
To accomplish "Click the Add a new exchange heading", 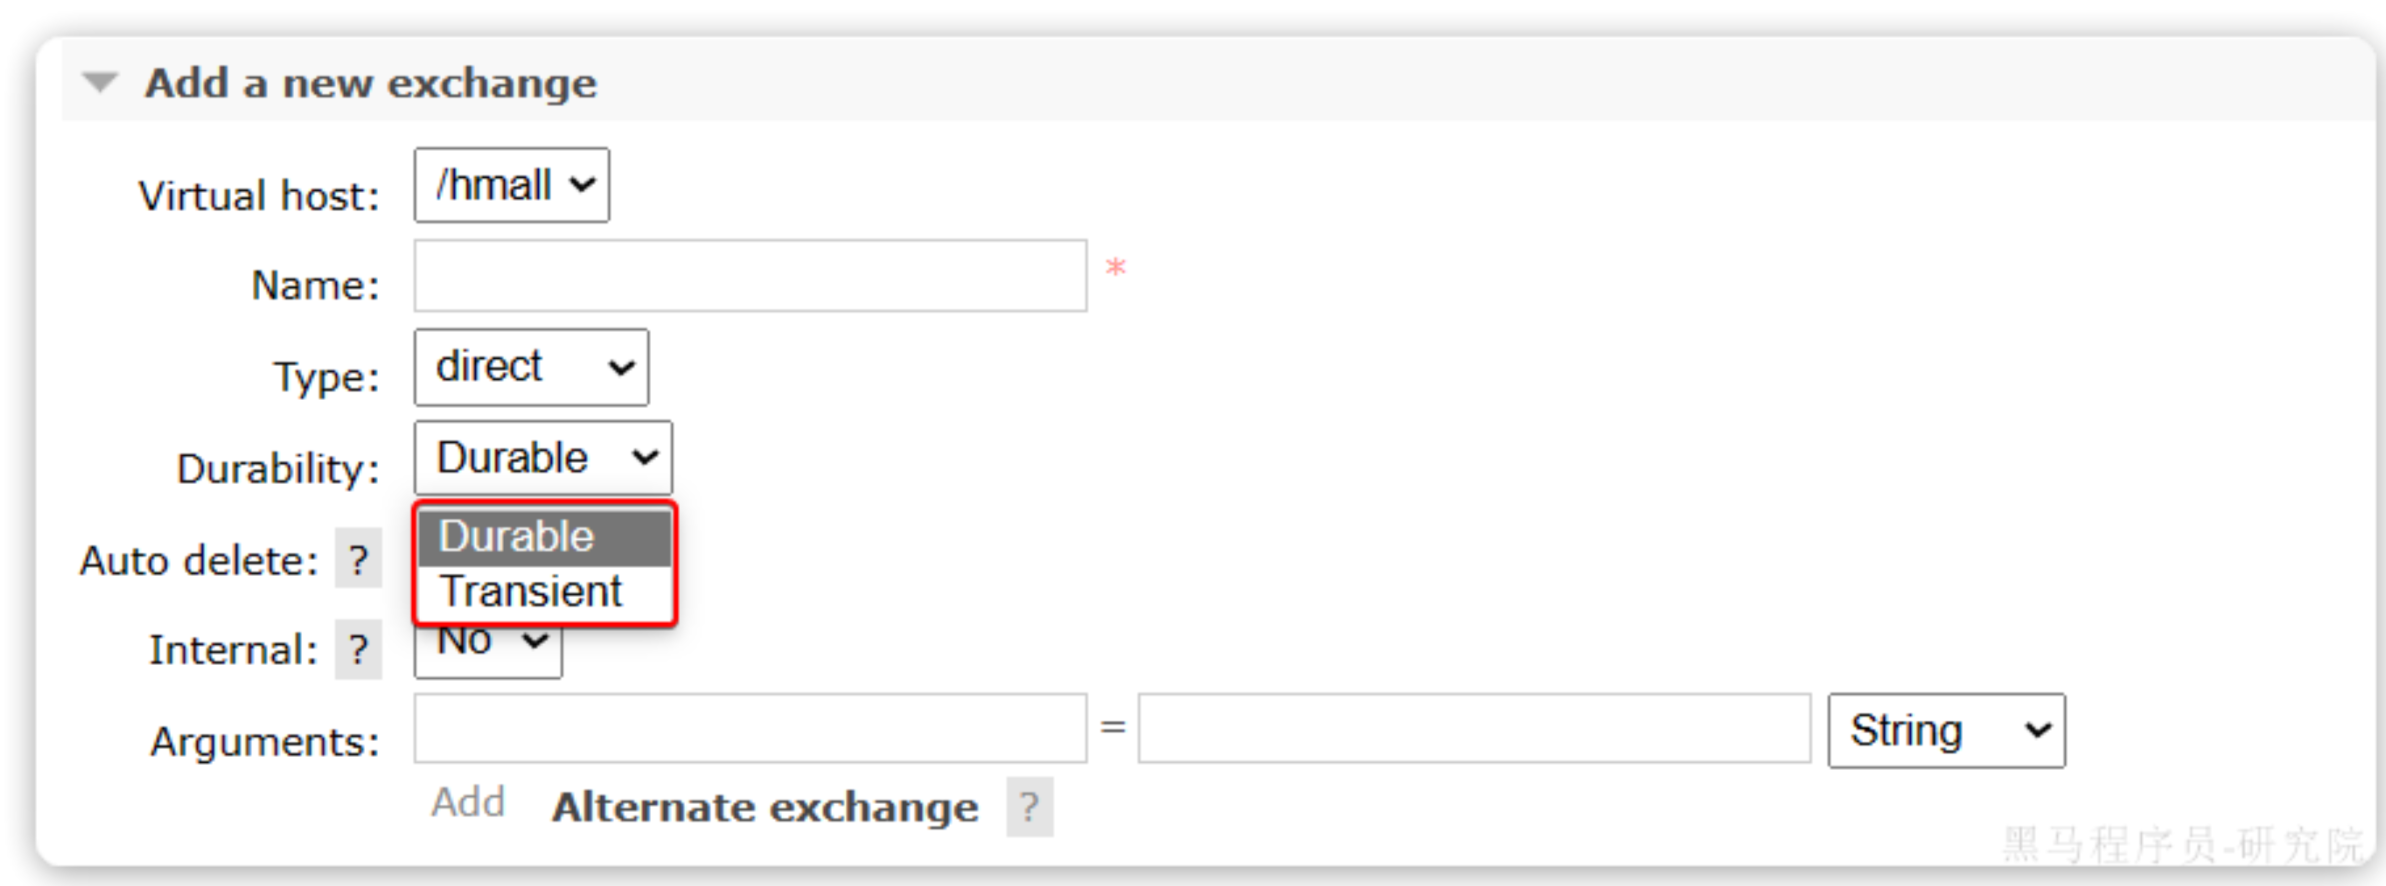I will [x=371, y=83].
